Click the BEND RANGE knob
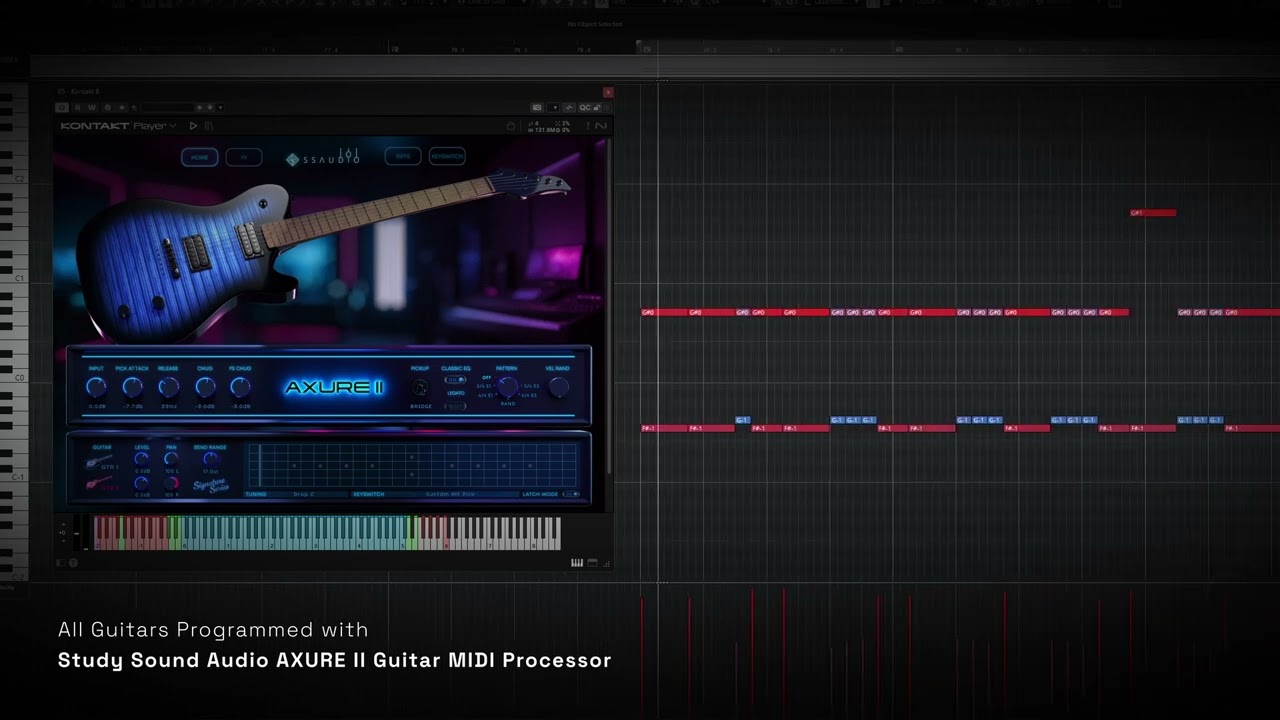 coord(210,458)
